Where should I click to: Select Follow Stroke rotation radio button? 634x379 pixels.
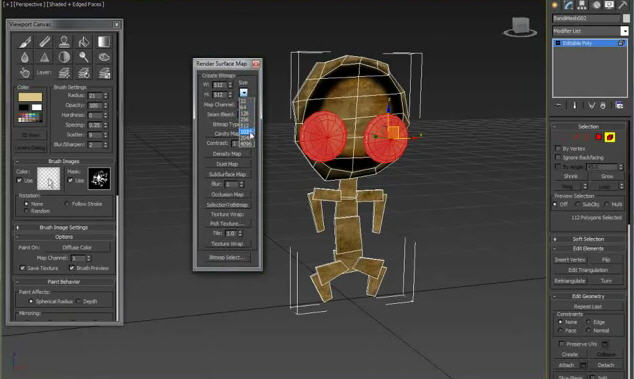coord(67,204)
